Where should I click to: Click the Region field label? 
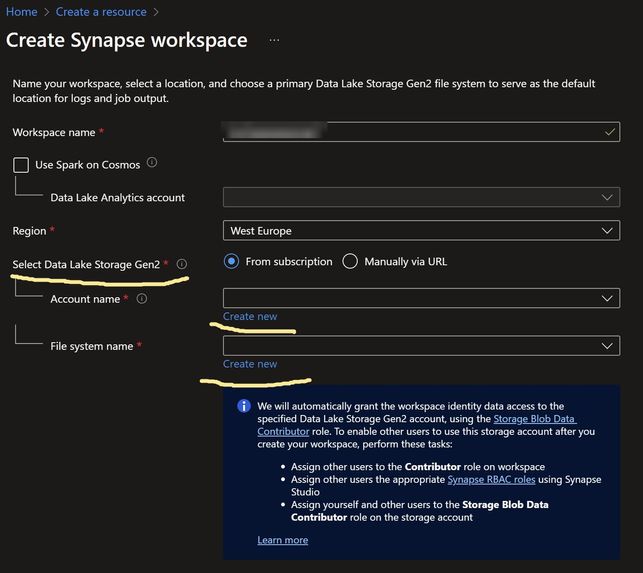point(29,231)
